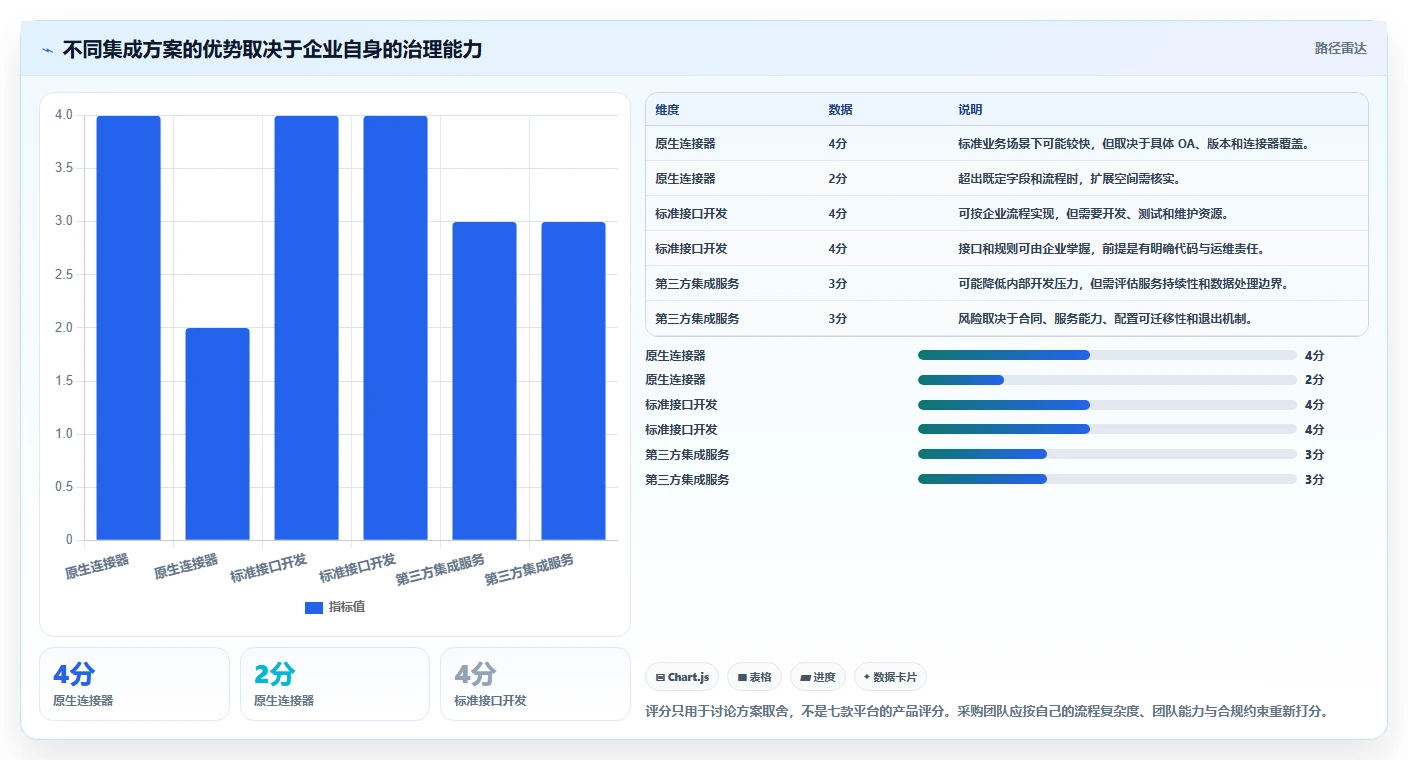1408x760 pixels.
Task: Click the 原生连接器 chart bar reaching 2.0
Action: (x=218, y=434)
